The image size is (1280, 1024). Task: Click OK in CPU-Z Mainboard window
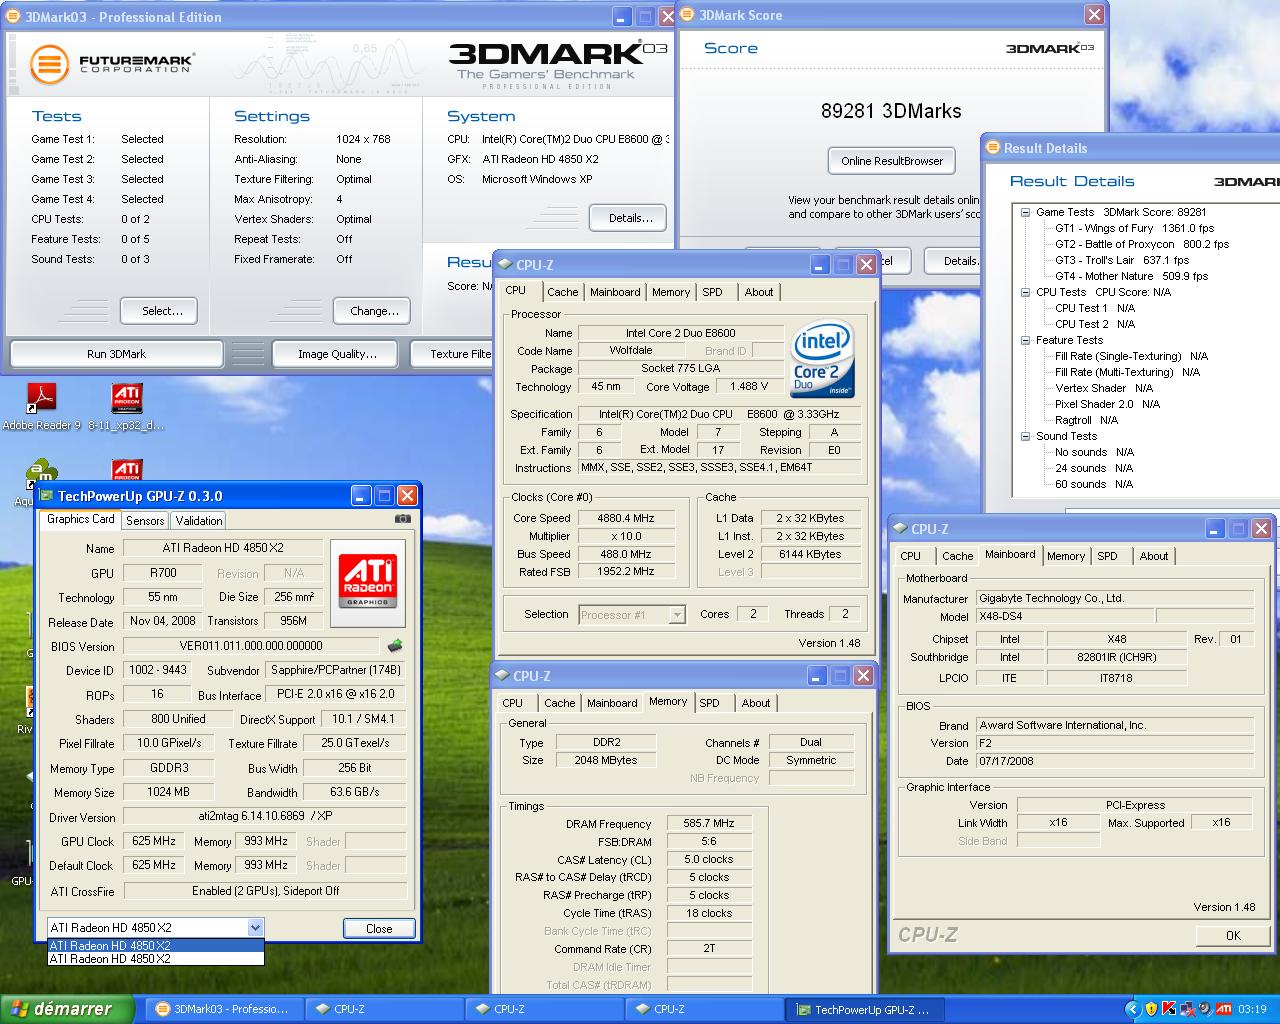point(1233,935)
